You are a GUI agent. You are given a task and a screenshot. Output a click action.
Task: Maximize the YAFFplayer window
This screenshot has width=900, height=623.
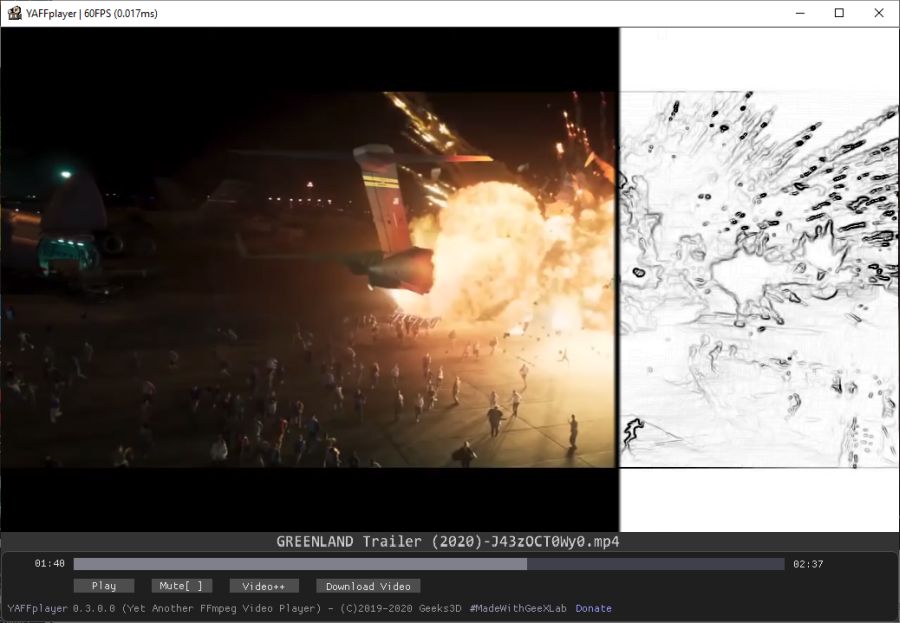click(839, 13)
